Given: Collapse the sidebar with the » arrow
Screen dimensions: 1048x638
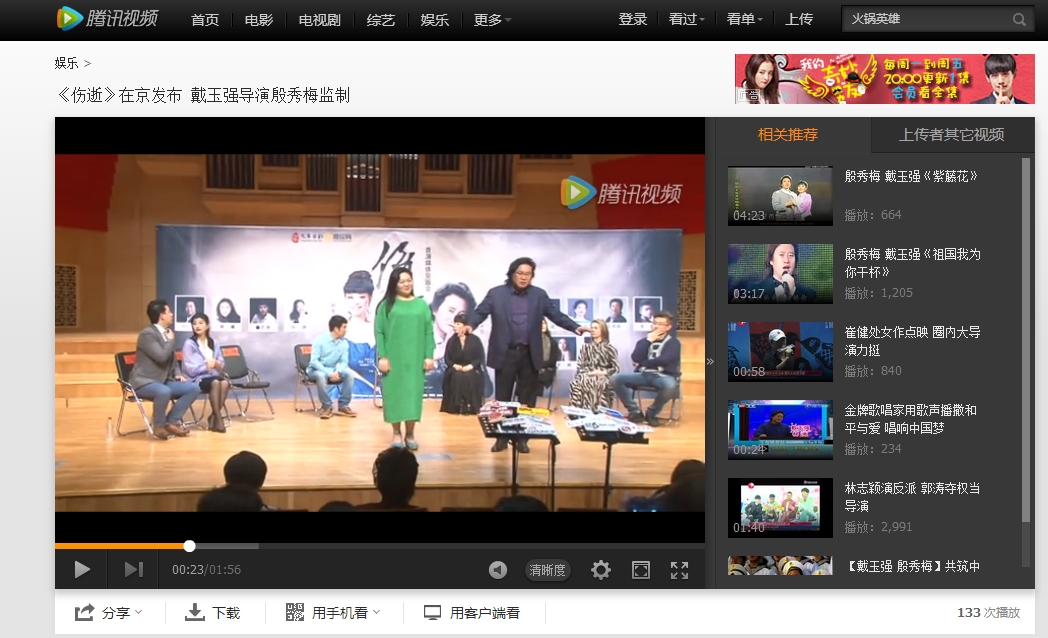Looking at the screenshot, I should (709, 360).
